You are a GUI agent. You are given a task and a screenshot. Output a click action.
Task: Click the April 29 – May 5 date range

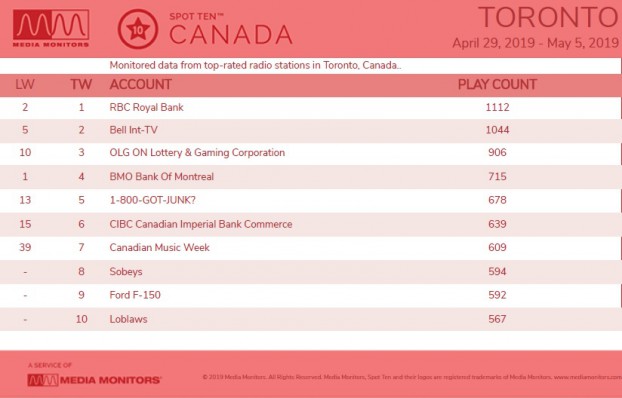pyautogui.click(x=536, y=43)
